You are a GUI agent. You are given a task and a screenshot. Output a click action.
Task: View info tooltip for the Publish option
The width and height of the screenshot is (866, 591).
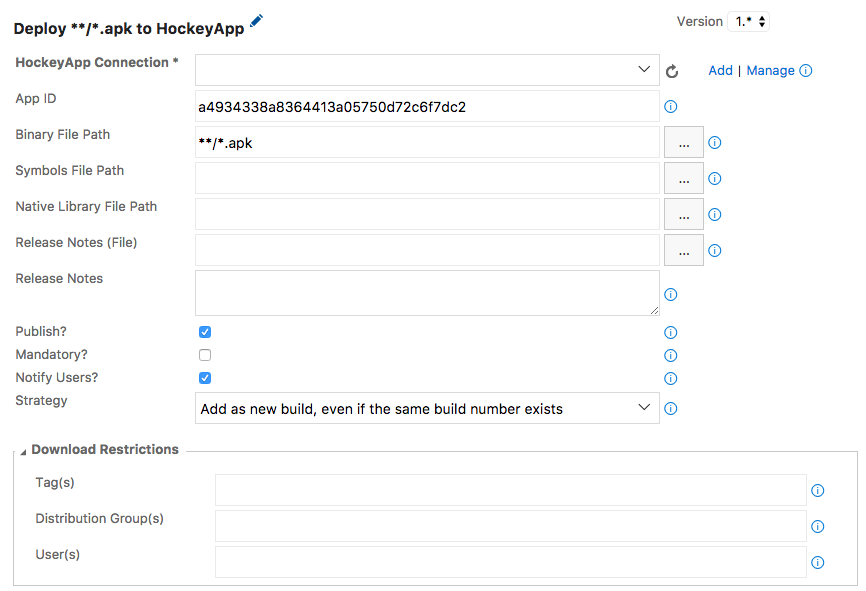click(670, 332)
